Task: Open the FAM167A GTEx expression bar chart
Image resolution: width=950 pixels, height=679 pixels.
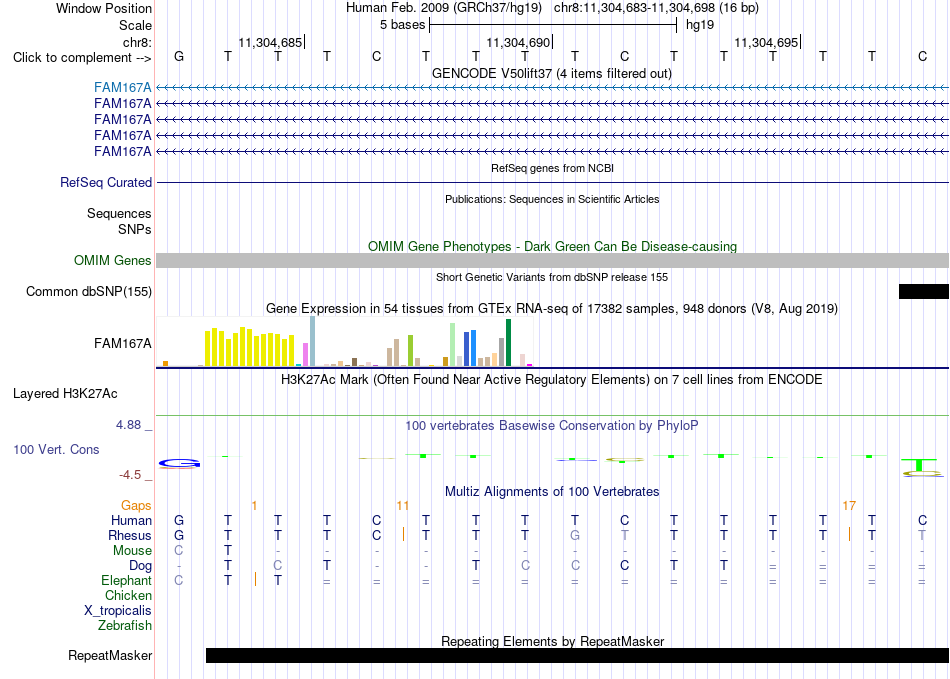Action: click(x=345, y=342)
